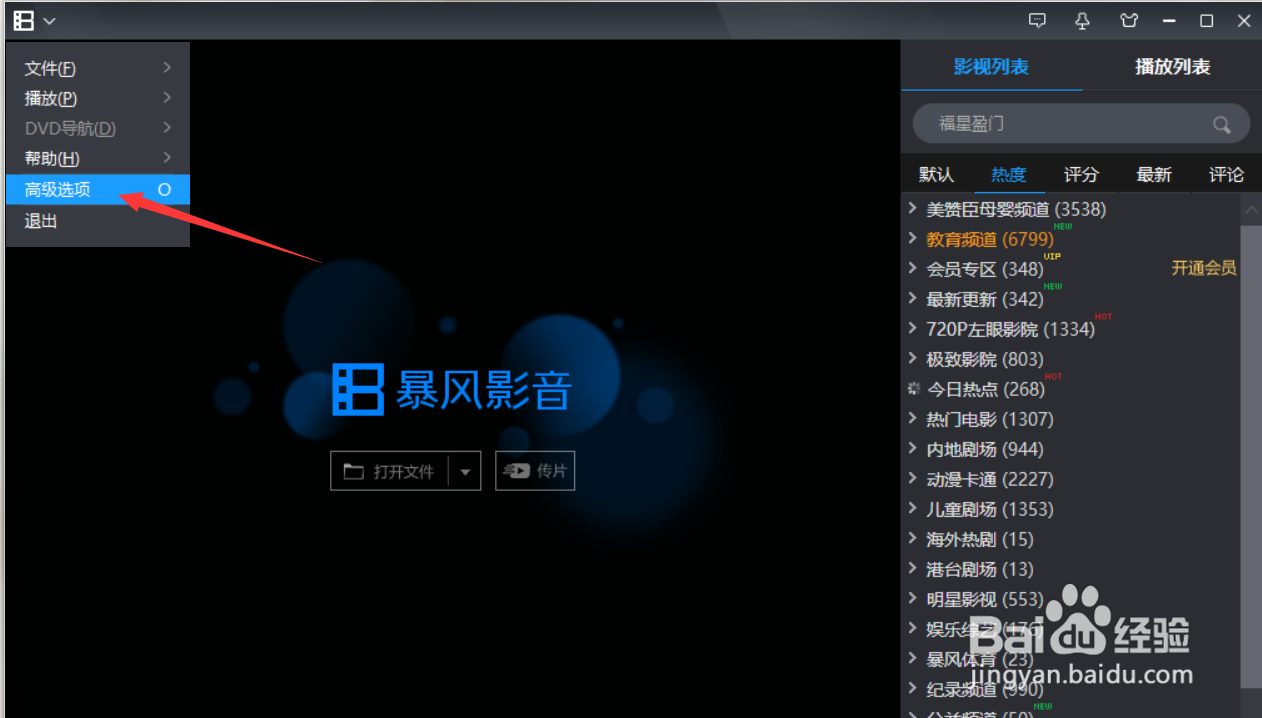Screen dimensions: 1262x718
Task: Sort list by 评论
Action: 1226,174
